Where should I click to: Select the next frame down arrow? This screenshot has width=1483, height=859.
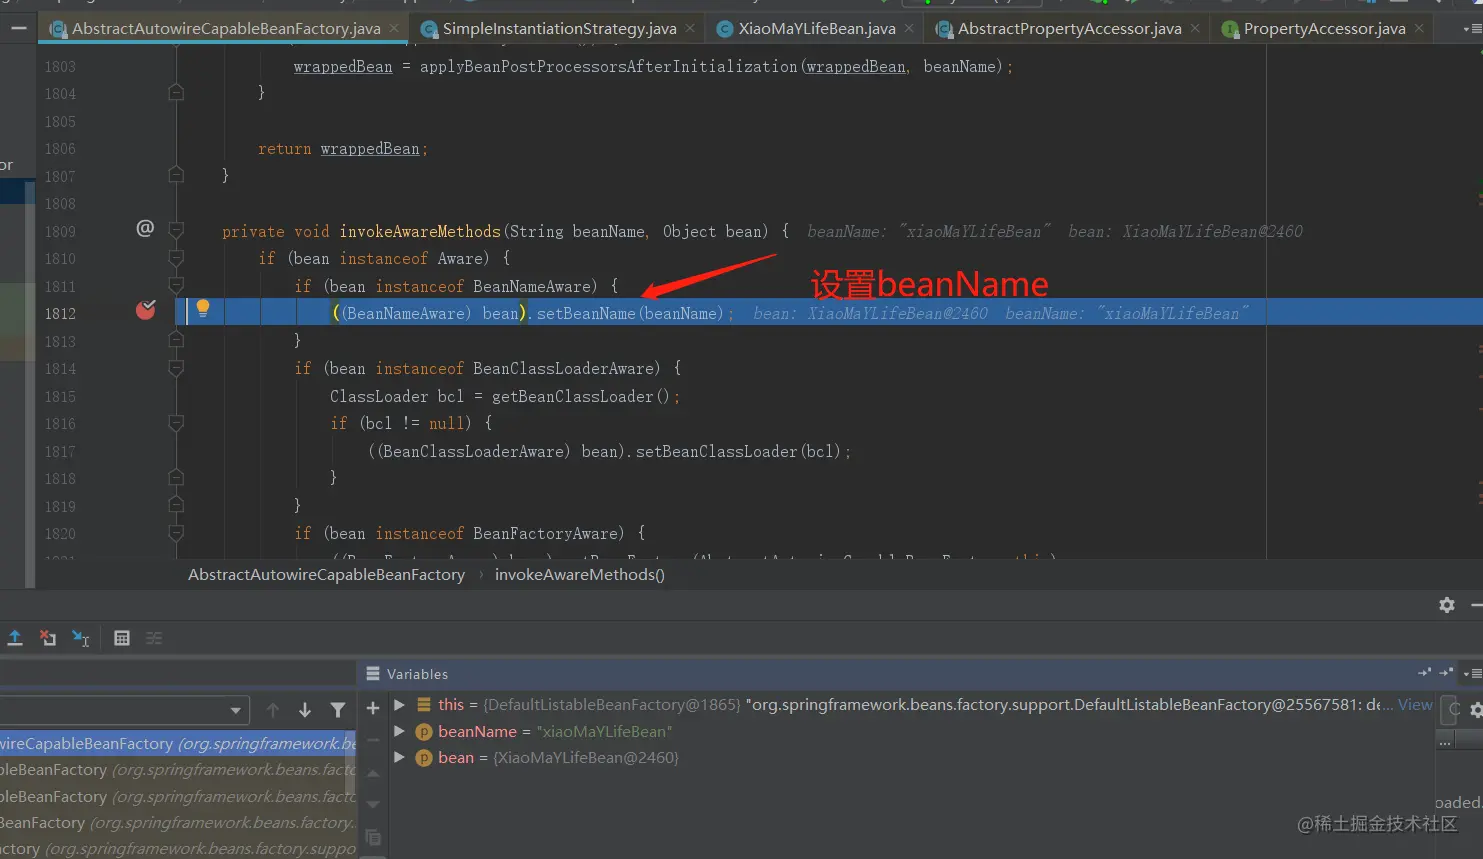[305, 710]
